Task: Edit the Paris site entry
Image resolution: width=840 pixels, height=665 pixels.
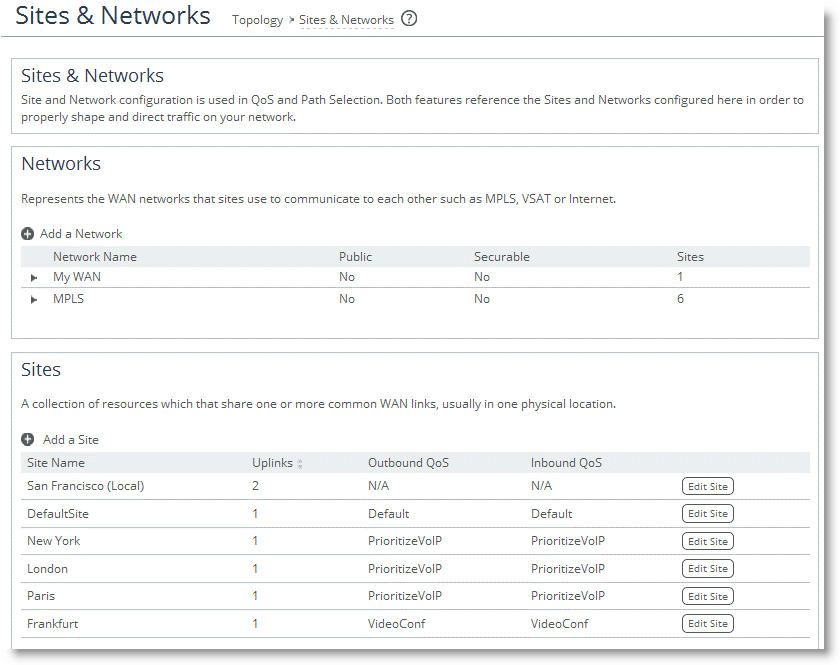Action: coord(707,596)
